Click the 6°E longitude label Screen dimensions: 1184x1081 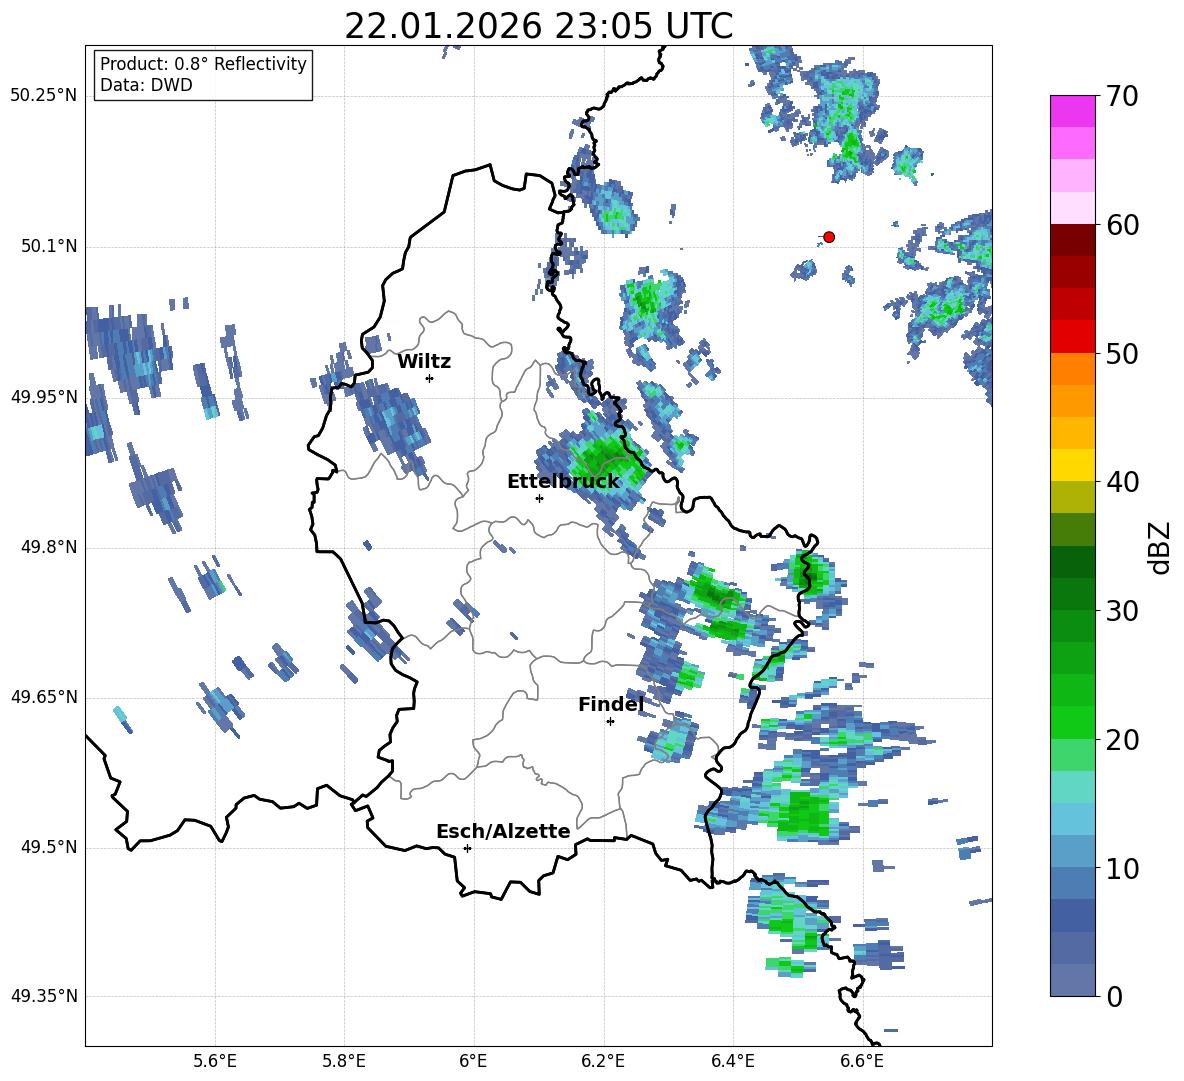coord(473,1061)
